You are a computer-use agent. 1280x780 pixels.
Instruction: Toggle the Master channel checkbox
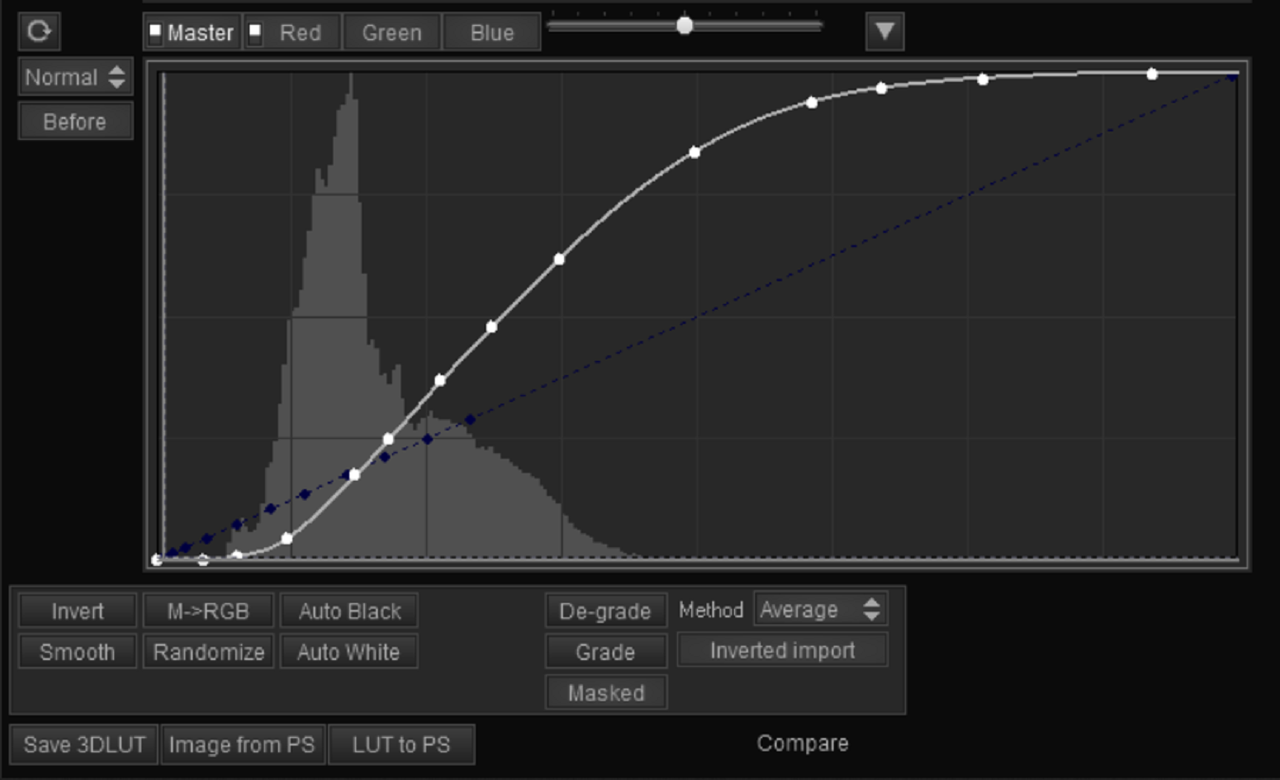[155, 31]
